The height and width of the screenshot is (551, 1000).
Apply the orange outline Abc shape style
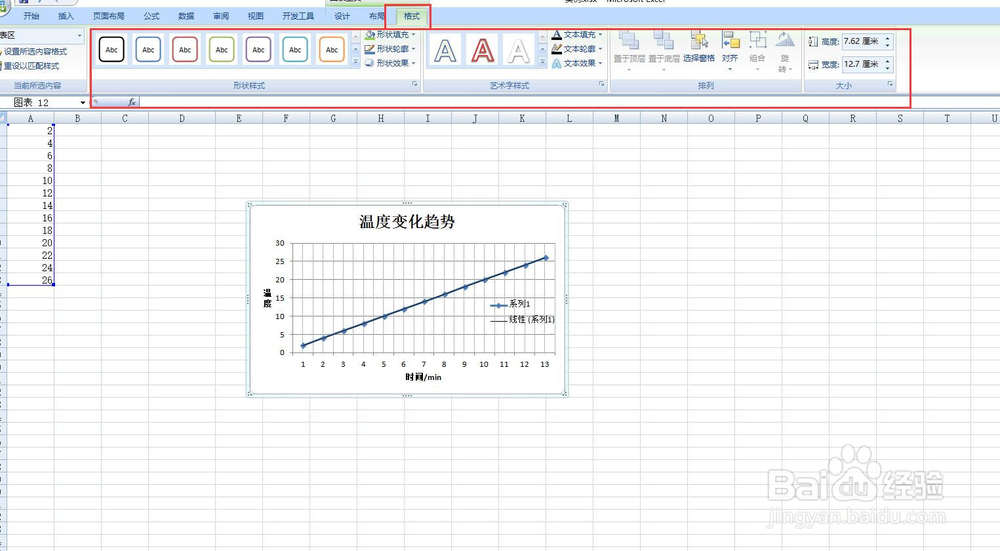click(332, 49)
